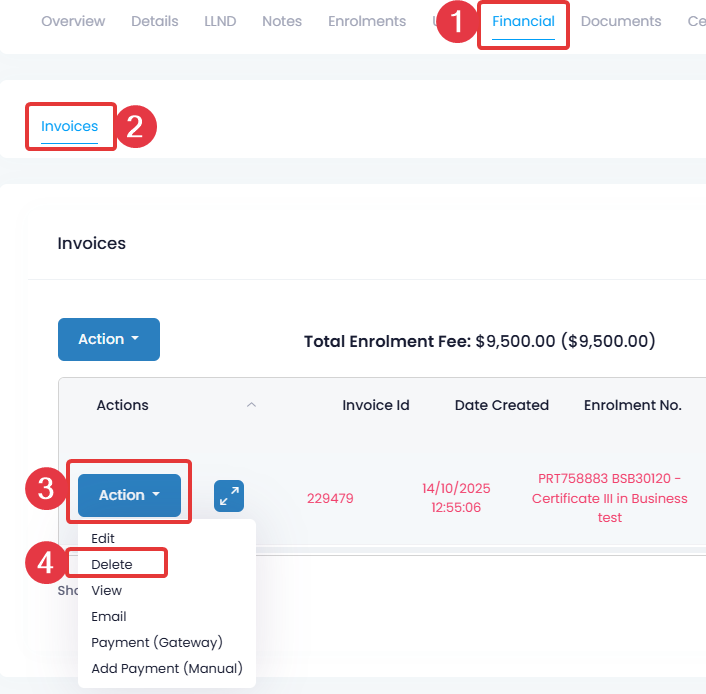Choose Add Payment (Manual) option

167,668
